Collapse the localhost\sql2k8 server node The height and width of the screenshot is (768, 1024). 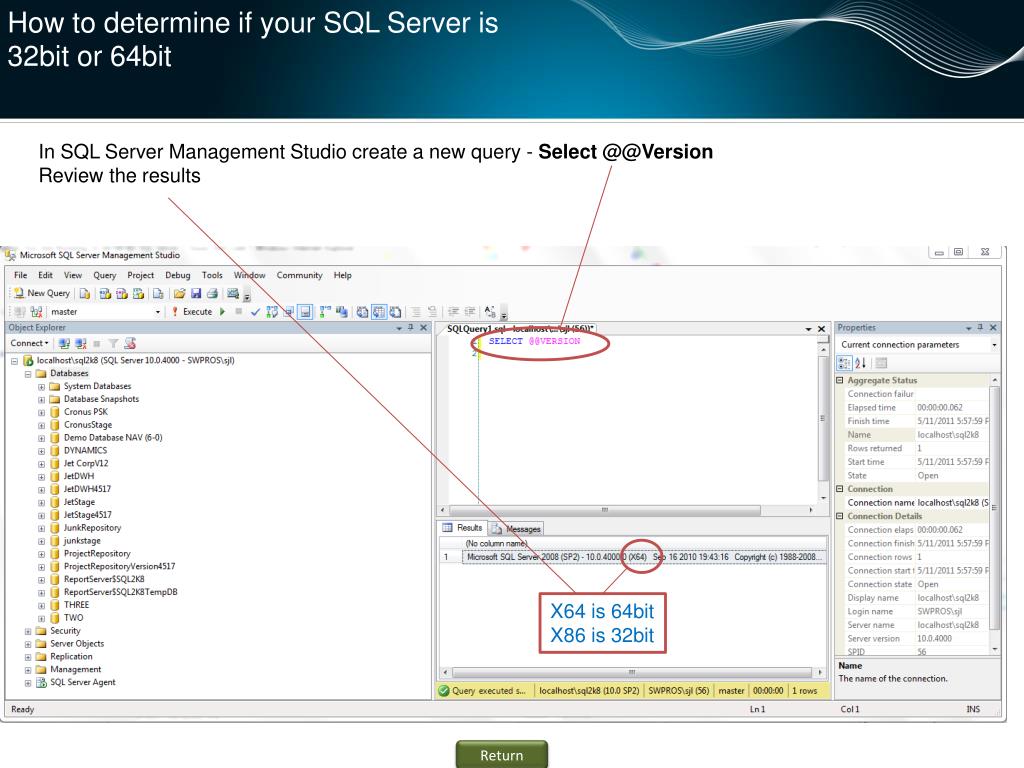pos(14,361)
